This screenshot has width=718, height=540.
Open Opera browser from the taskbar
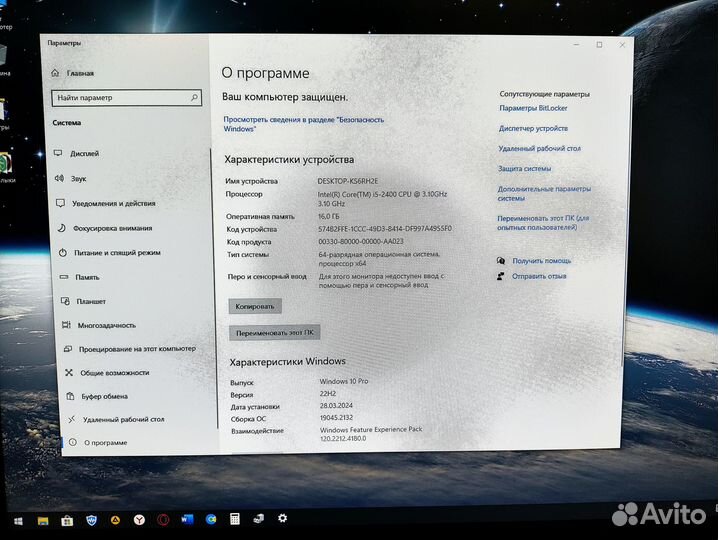tap(163, 519)
